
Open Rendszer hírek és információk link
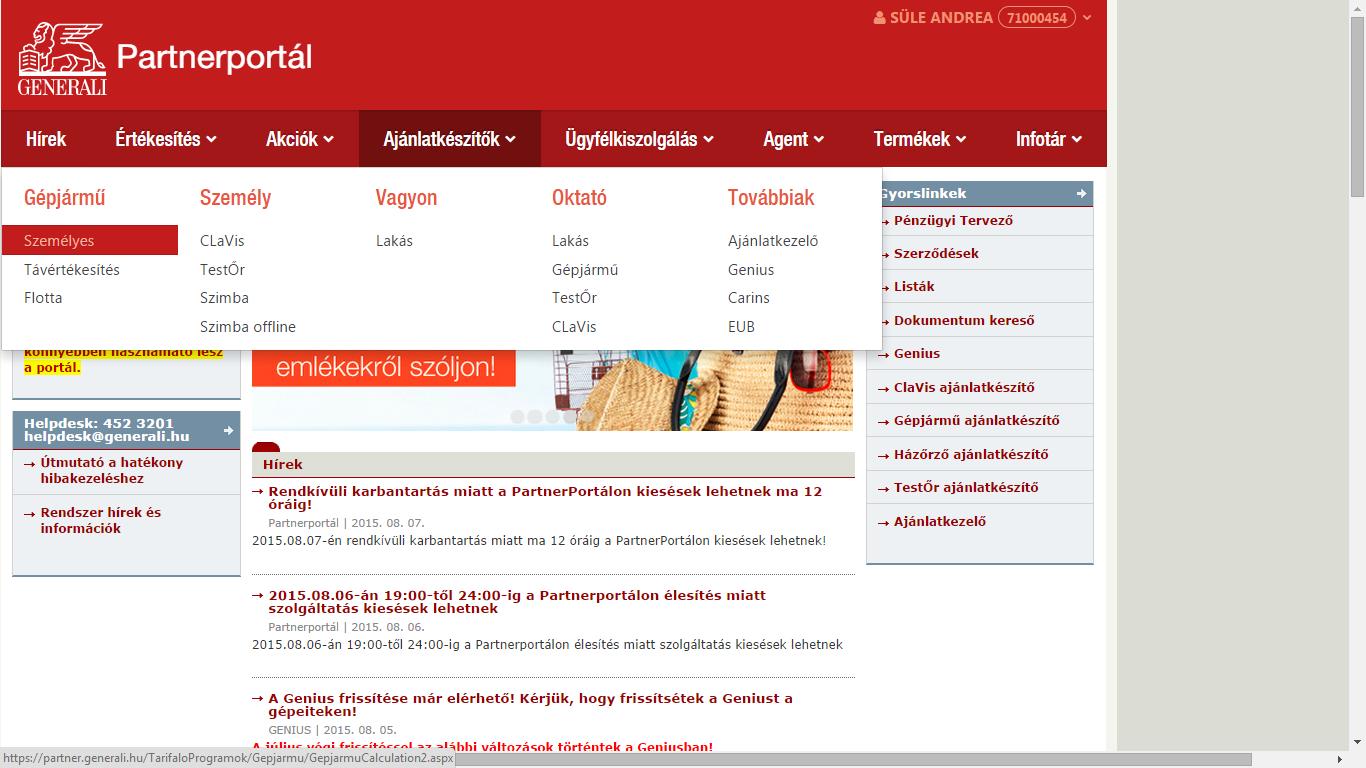(101, 521)
